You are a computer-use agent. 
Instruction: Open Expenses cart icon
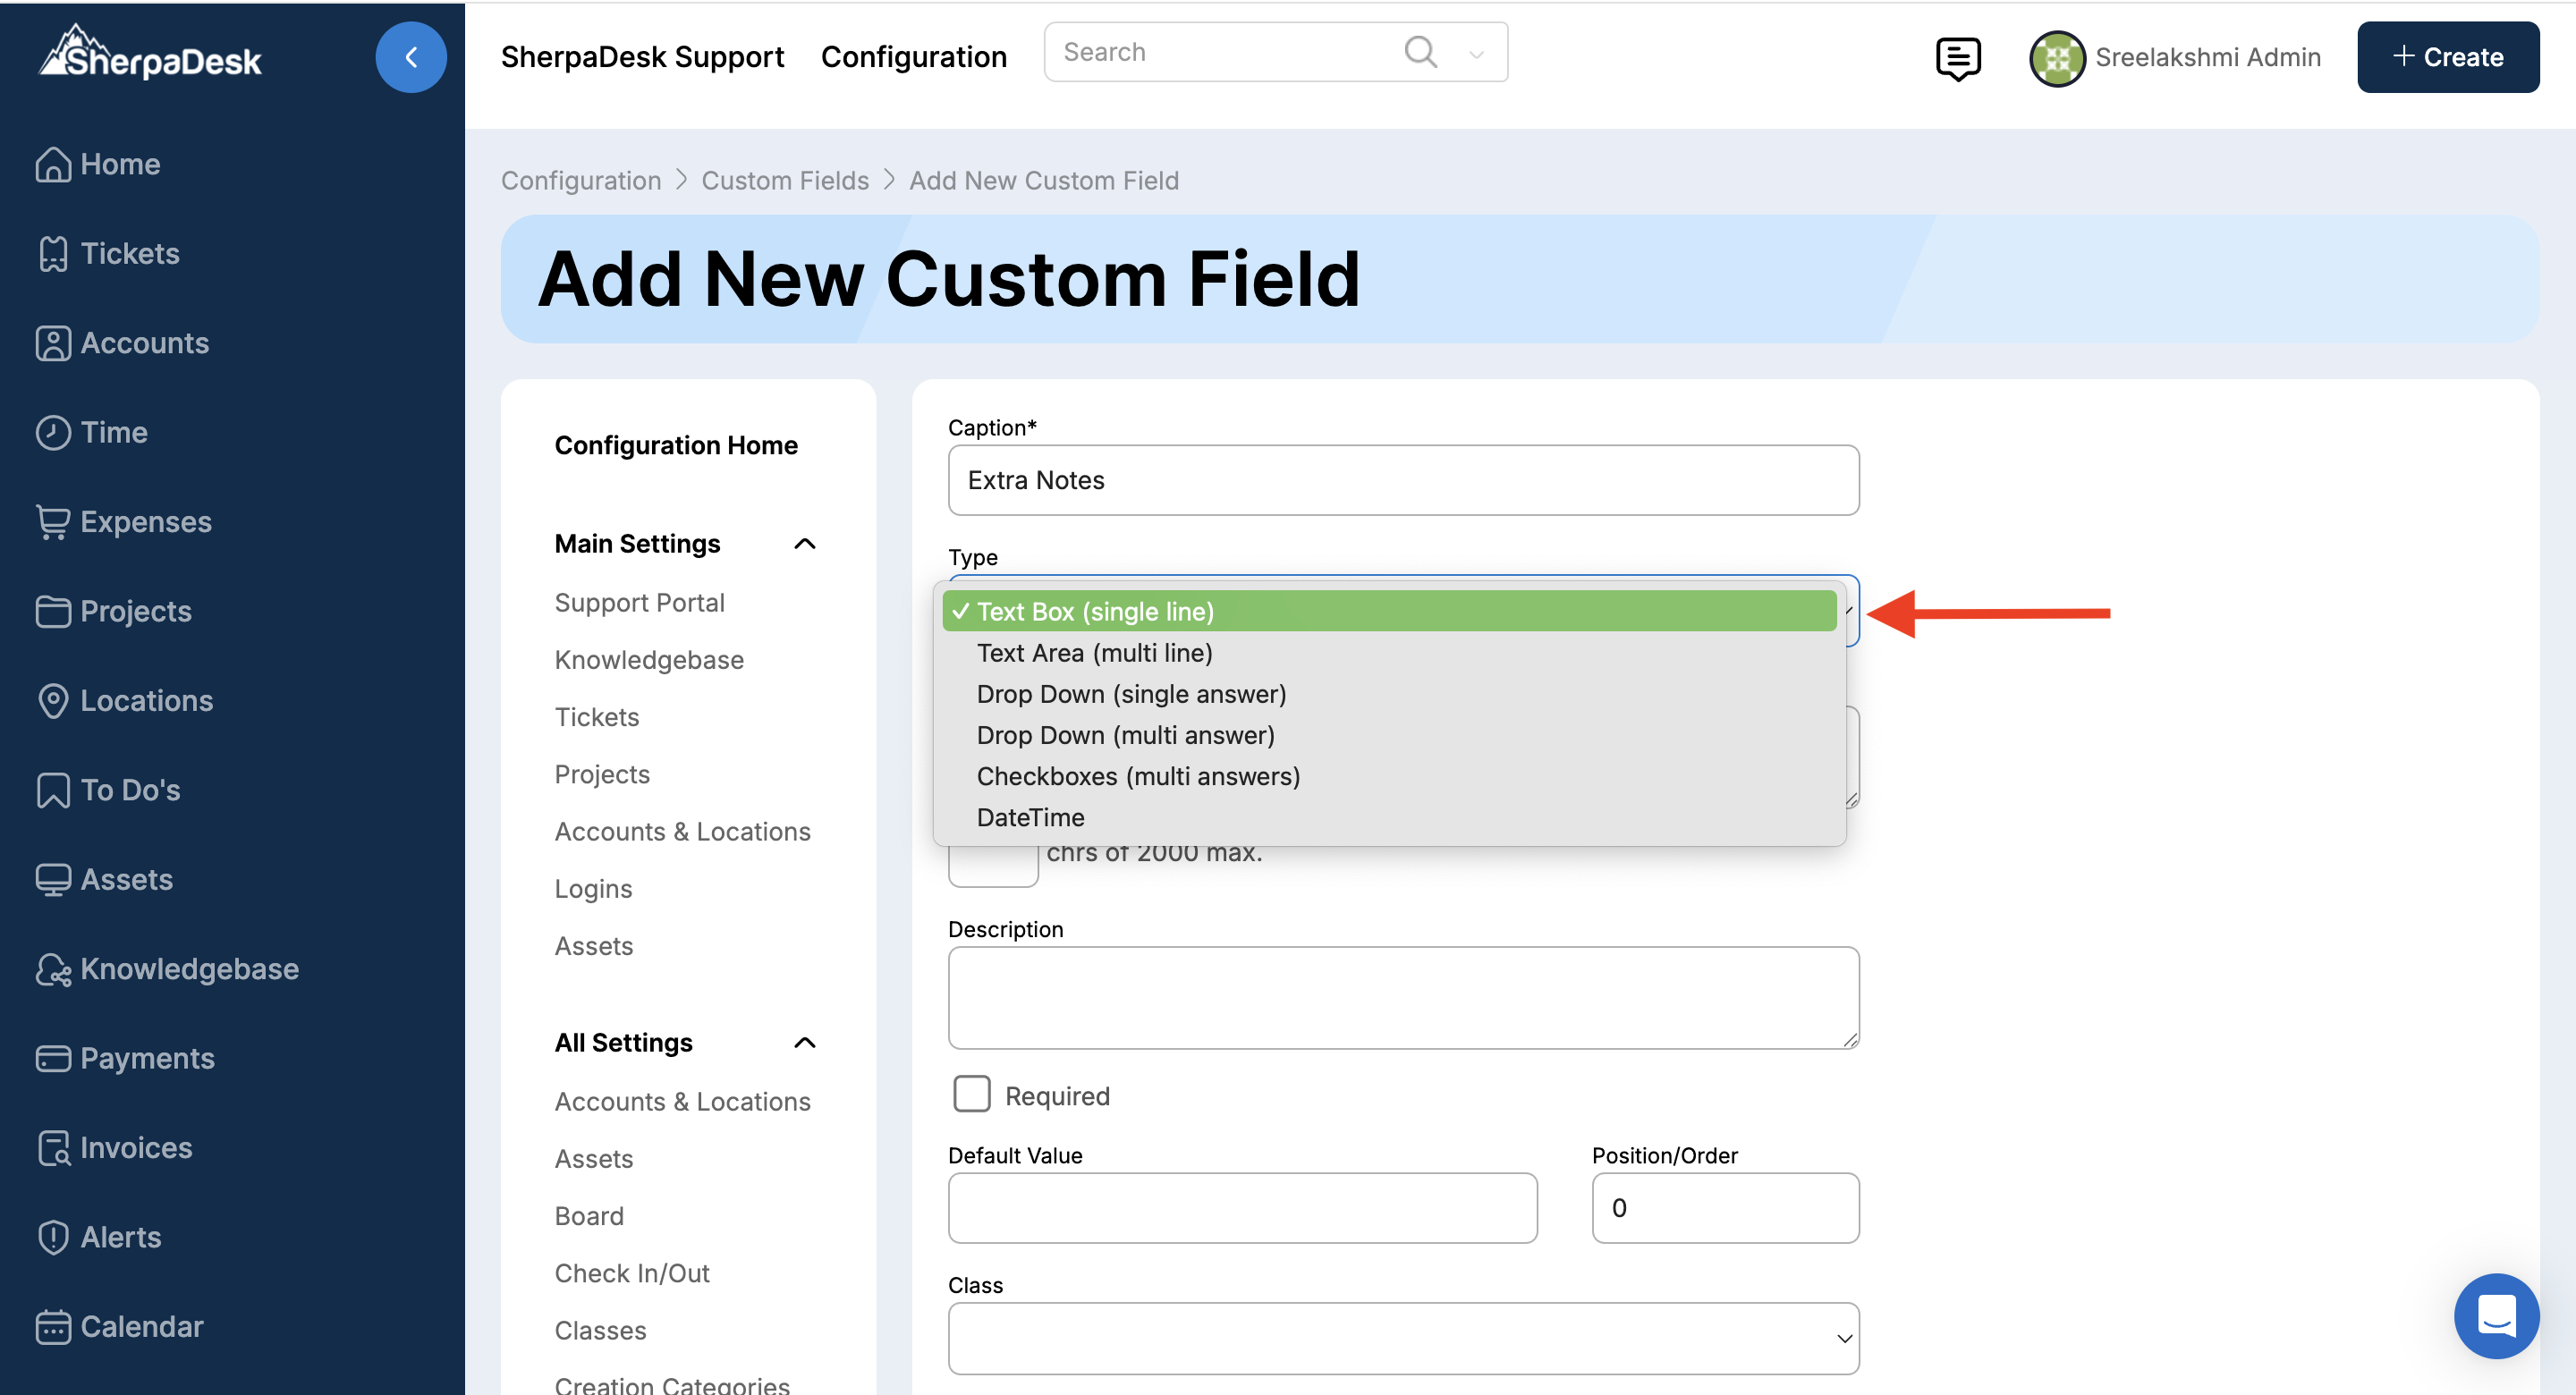(52, 522)
